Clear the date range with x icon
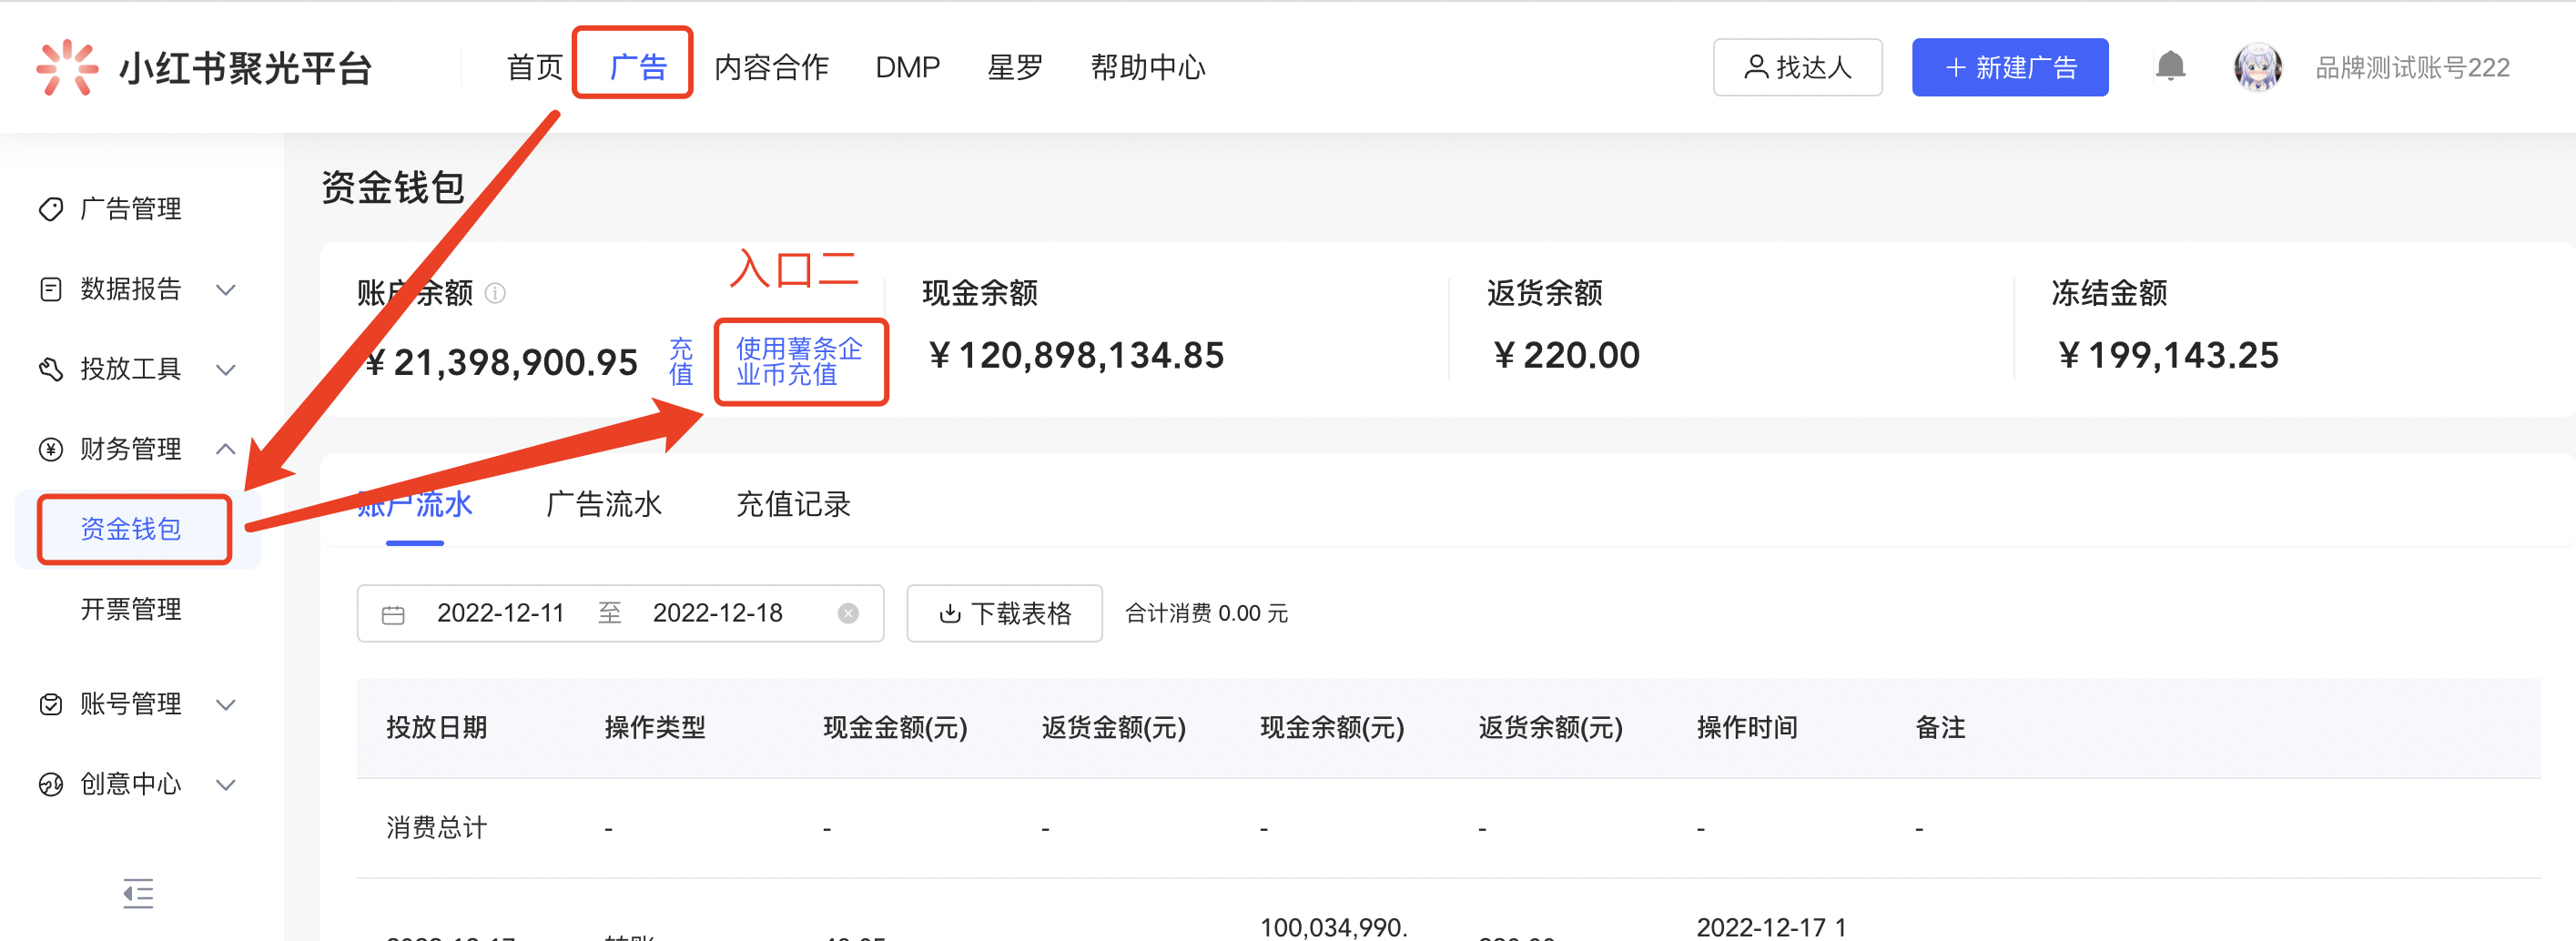 pyautogui.click(x=848, y=613)
